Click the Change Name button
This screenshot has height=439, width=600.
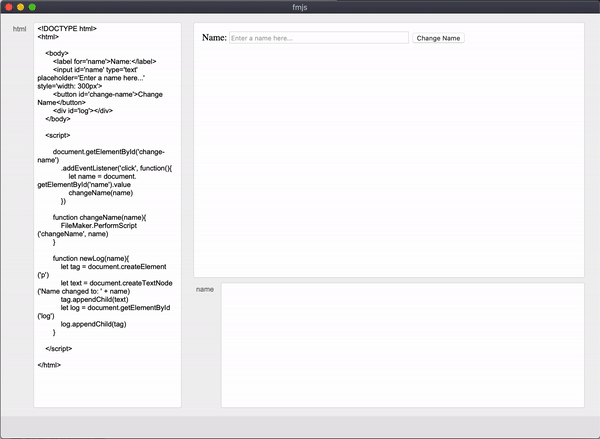(x=438, y=38)
